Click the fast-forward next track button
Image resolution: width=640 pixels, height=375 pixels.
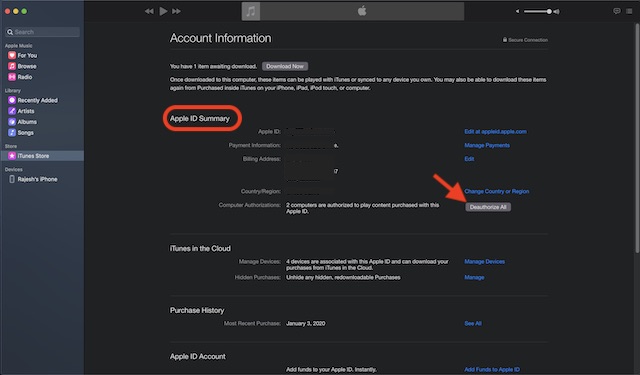176,11
